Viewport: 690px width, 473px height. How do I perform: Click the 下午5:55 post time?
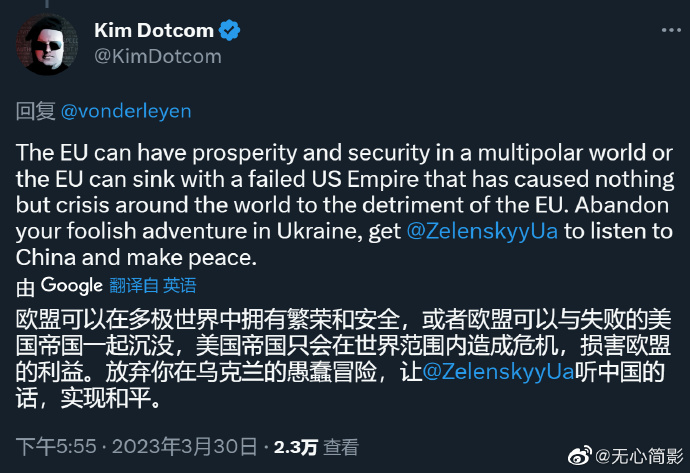[48, 445]
